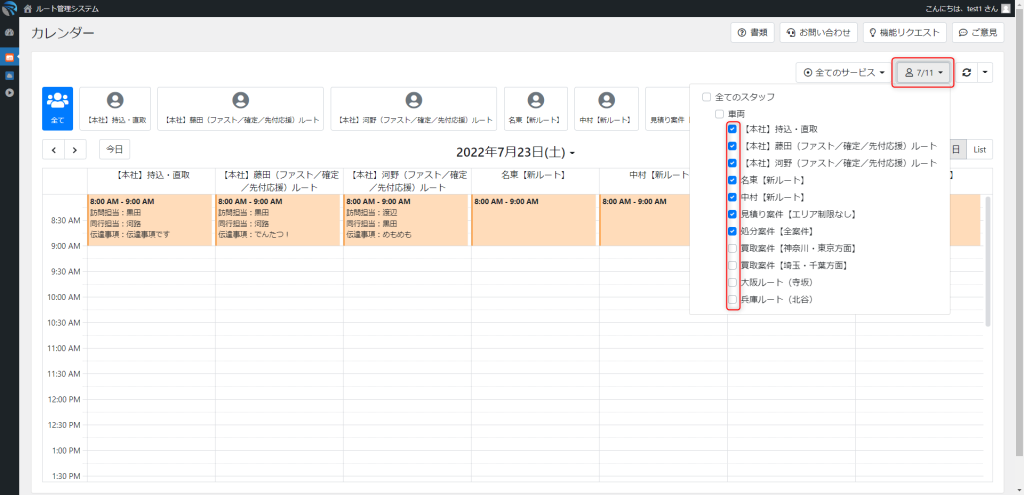Click the refresh calendar icon button

967,73
